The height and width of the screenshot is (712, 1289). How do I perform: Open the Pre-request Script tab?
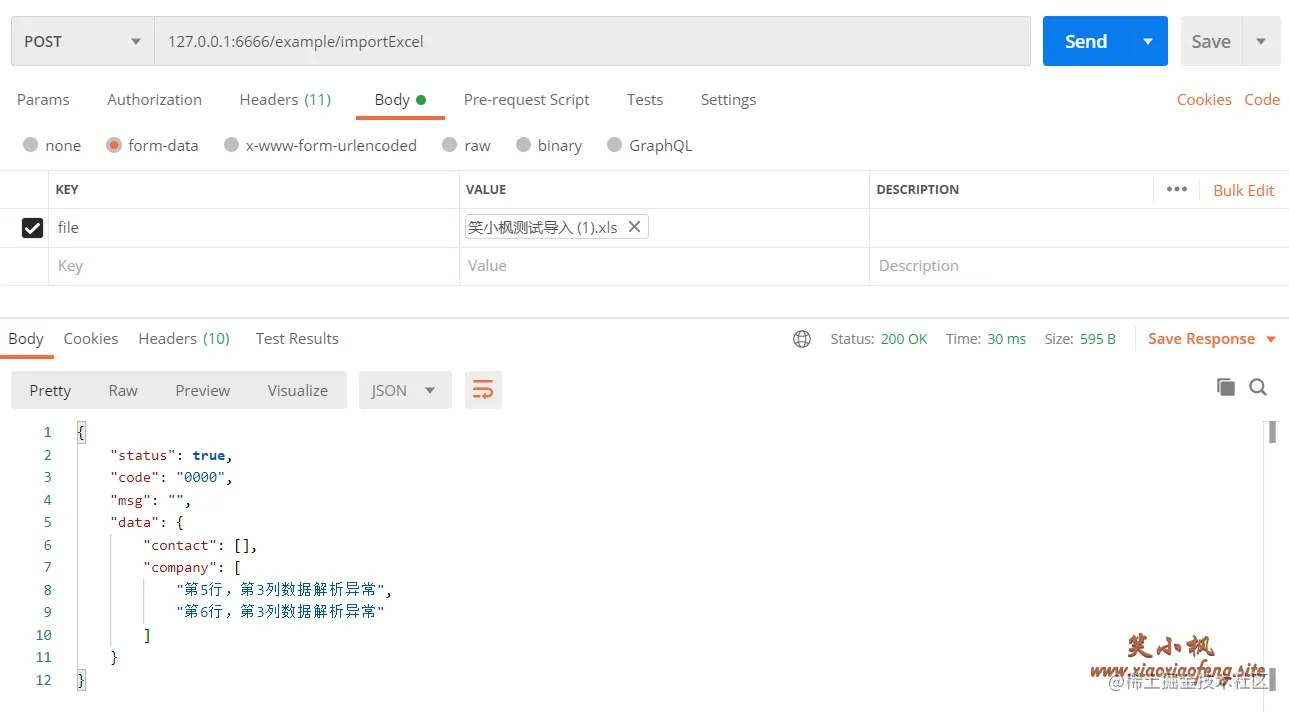(x=527, y=100)
